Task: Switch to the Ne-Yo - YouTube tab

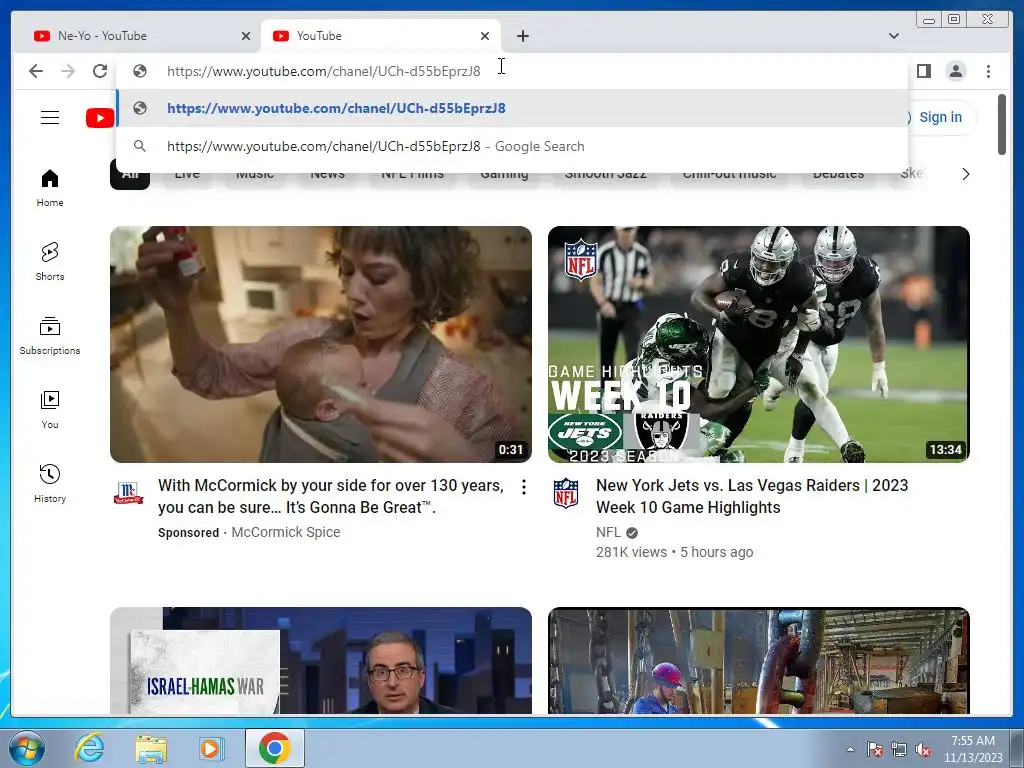Action: pos(140,36)
